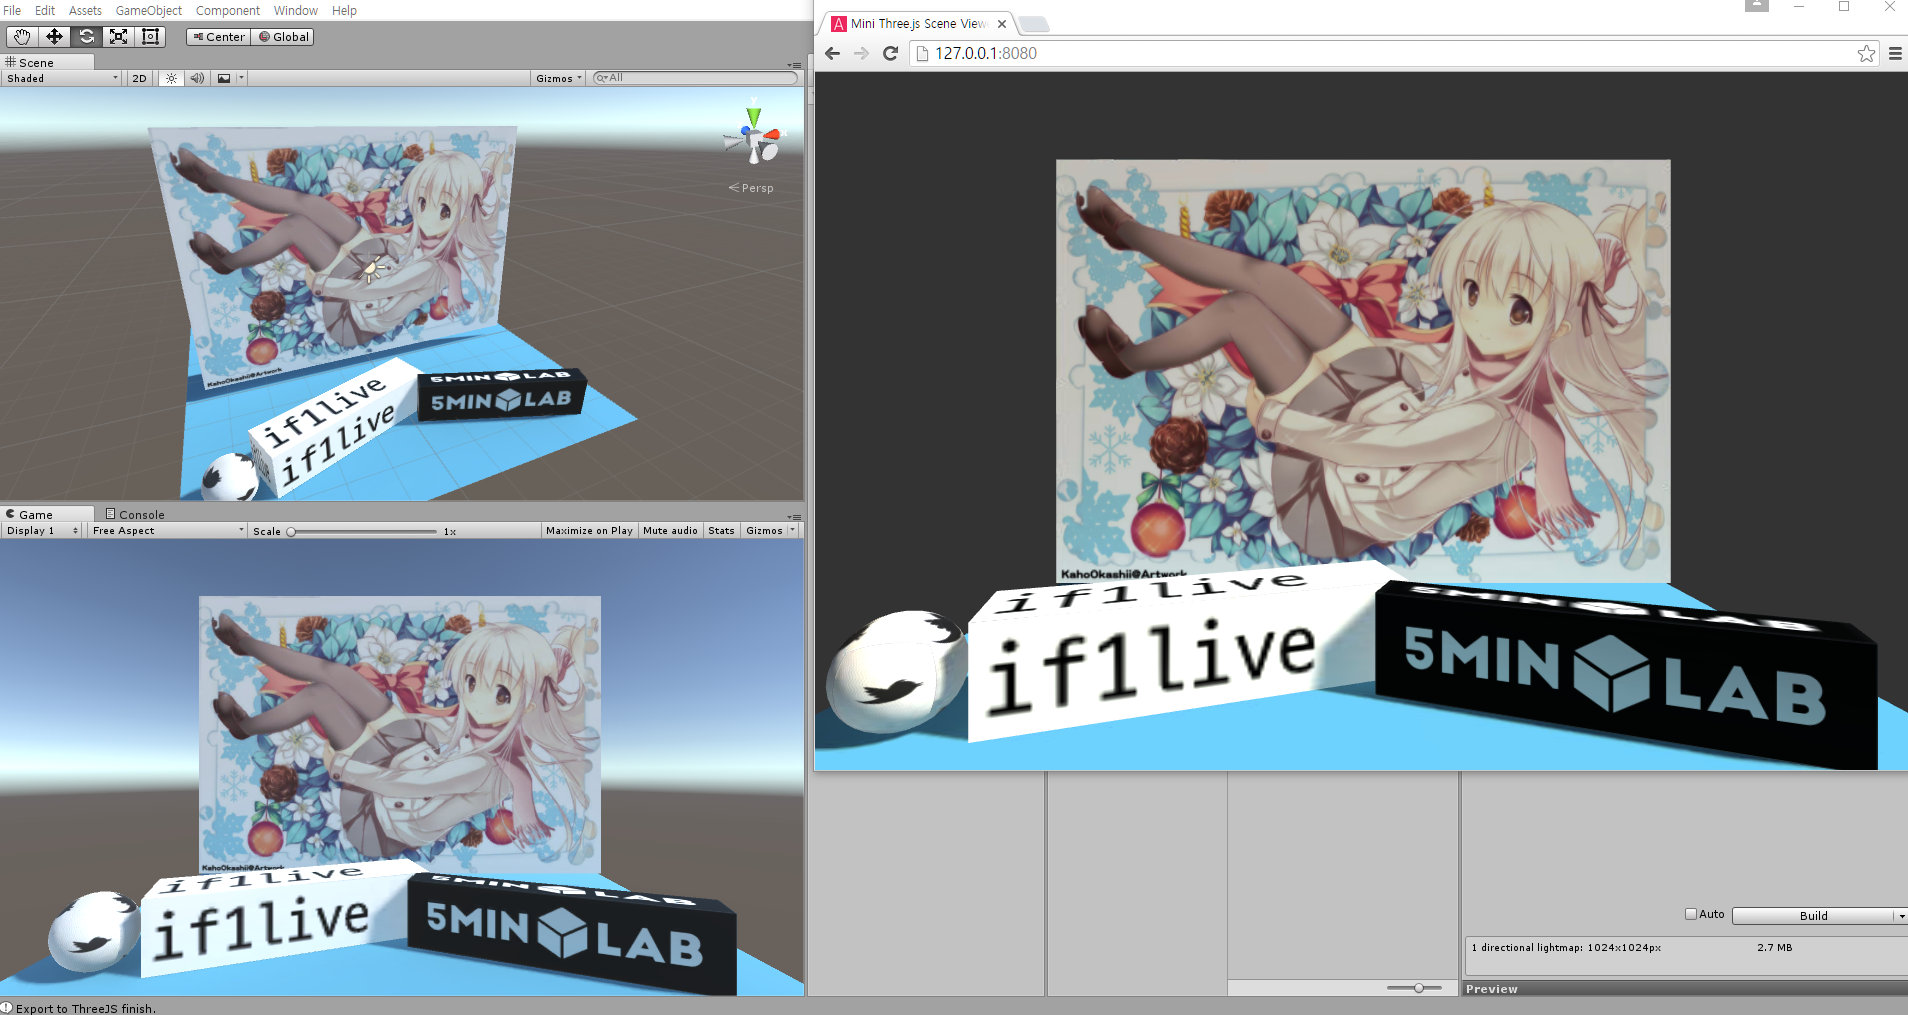The height and width of the screenshot is (1015, 1908).
Task: Open the GameObject menu
Action: pyautogui.click(x=148, y=10)
